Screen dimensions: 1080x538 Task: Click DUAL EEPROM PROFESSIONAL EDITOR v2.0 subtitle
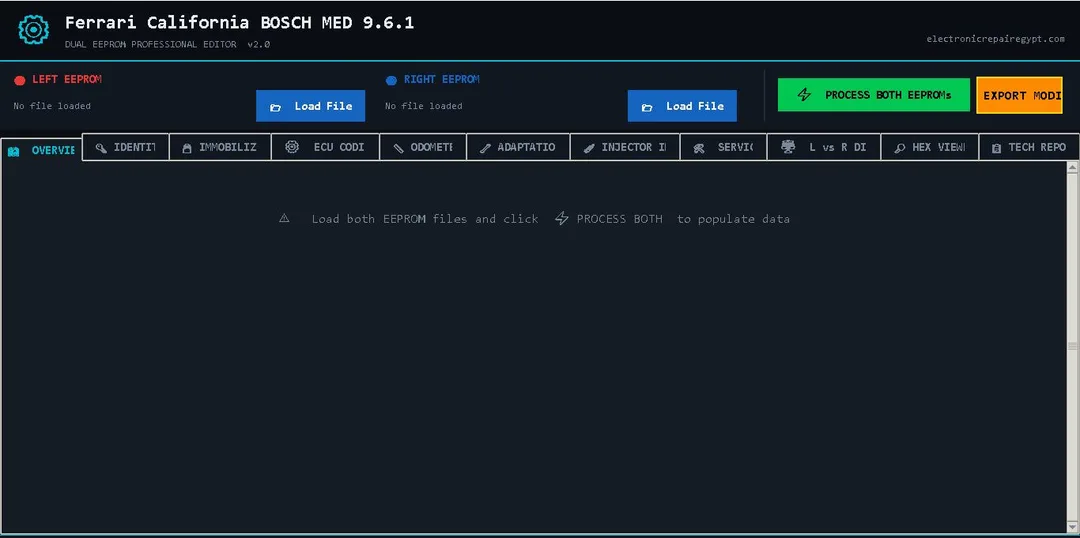(167, 44)
